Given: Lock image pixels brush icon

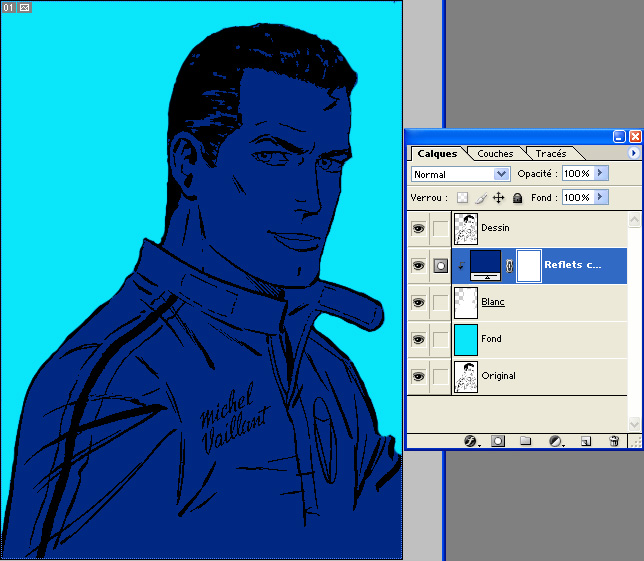Looking at the screenshot, I should [481, 198].
